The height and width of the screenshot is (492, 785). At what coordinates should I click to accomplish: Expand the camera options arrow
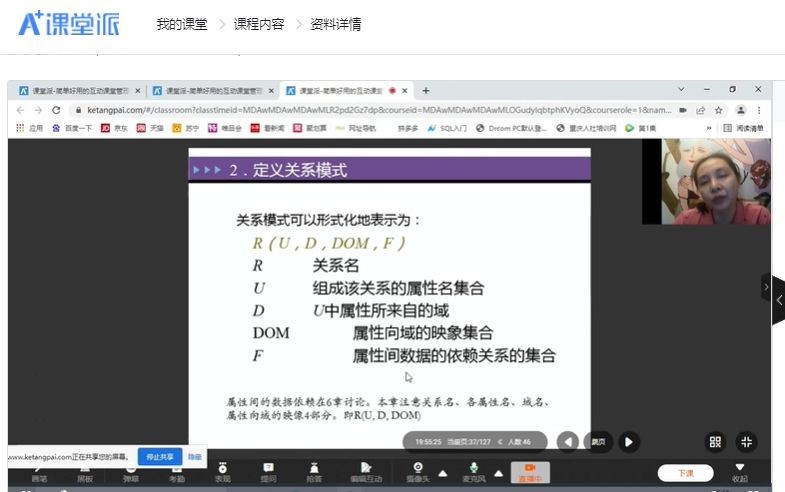(443, 473)
